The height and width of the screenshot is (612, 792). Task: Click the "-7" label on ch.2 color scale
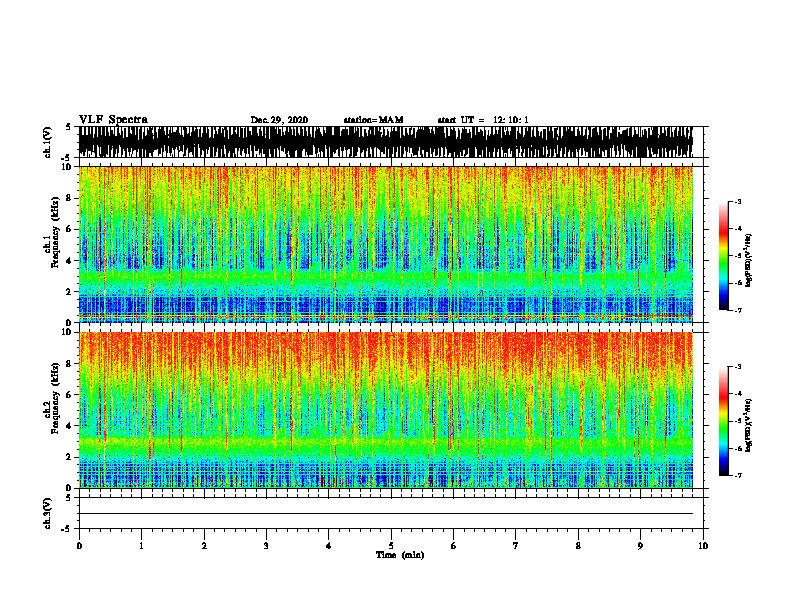(738, 476)
